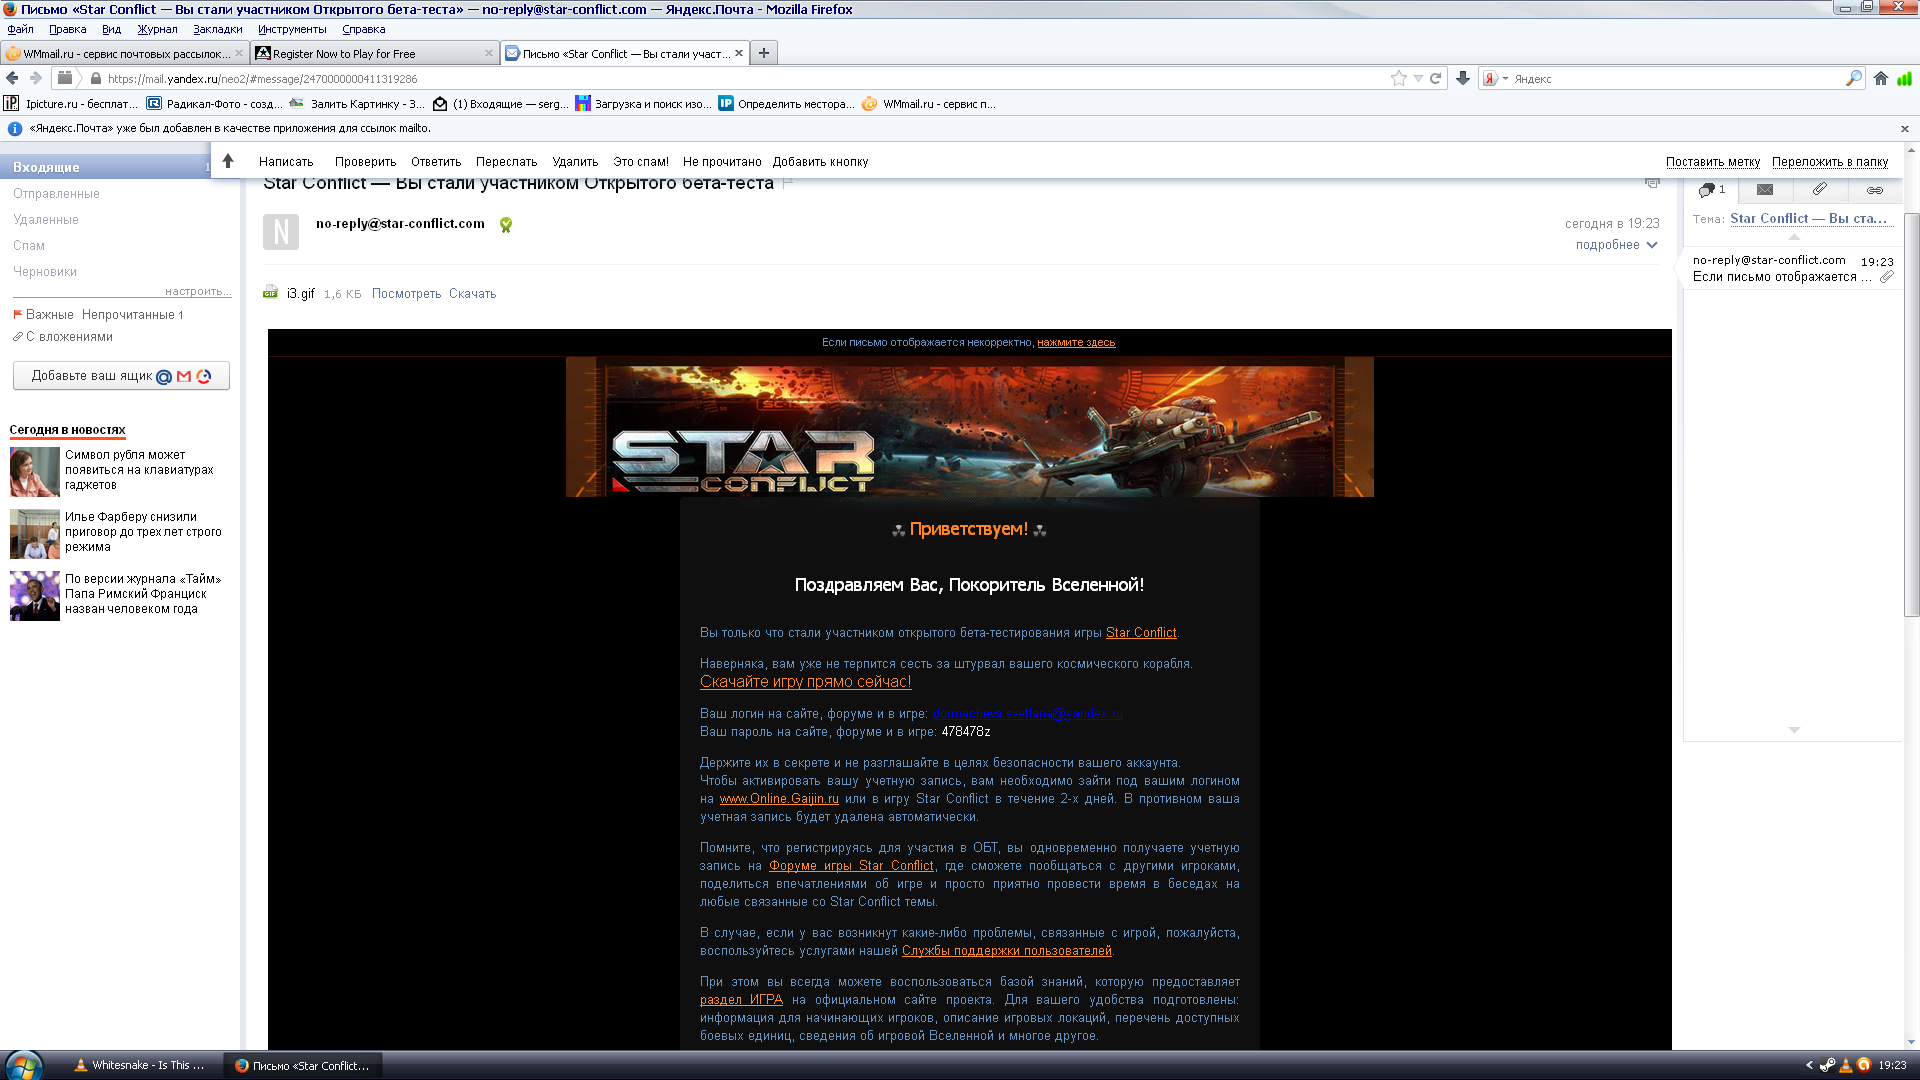This screenshot has height=1080, width=1920.
Task: Expand the thread panel's down triangle
Action: point(1794,730)
